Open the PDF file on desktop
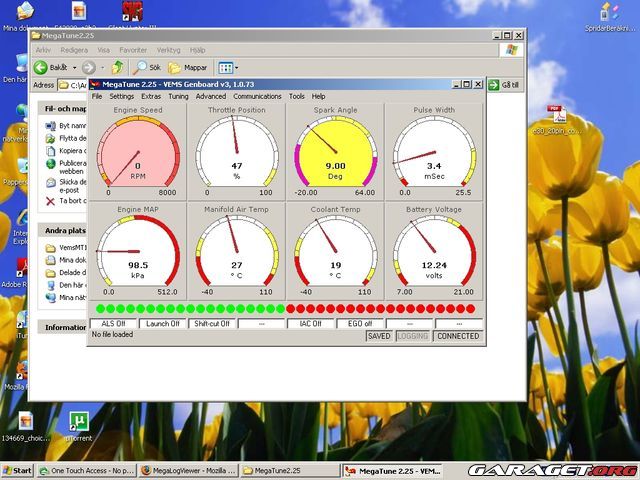Image resolution: width=640 pixels, height=480 pixels. click(x=557, y=117)
